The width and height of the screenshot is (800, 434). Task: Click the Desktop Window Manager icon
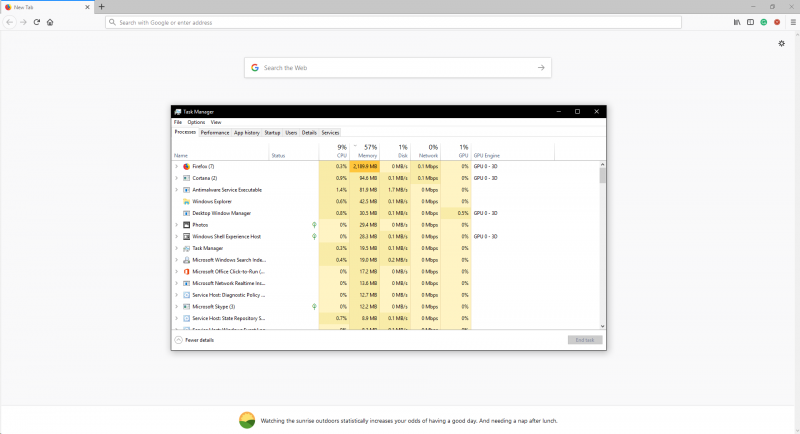click(187, 213)
